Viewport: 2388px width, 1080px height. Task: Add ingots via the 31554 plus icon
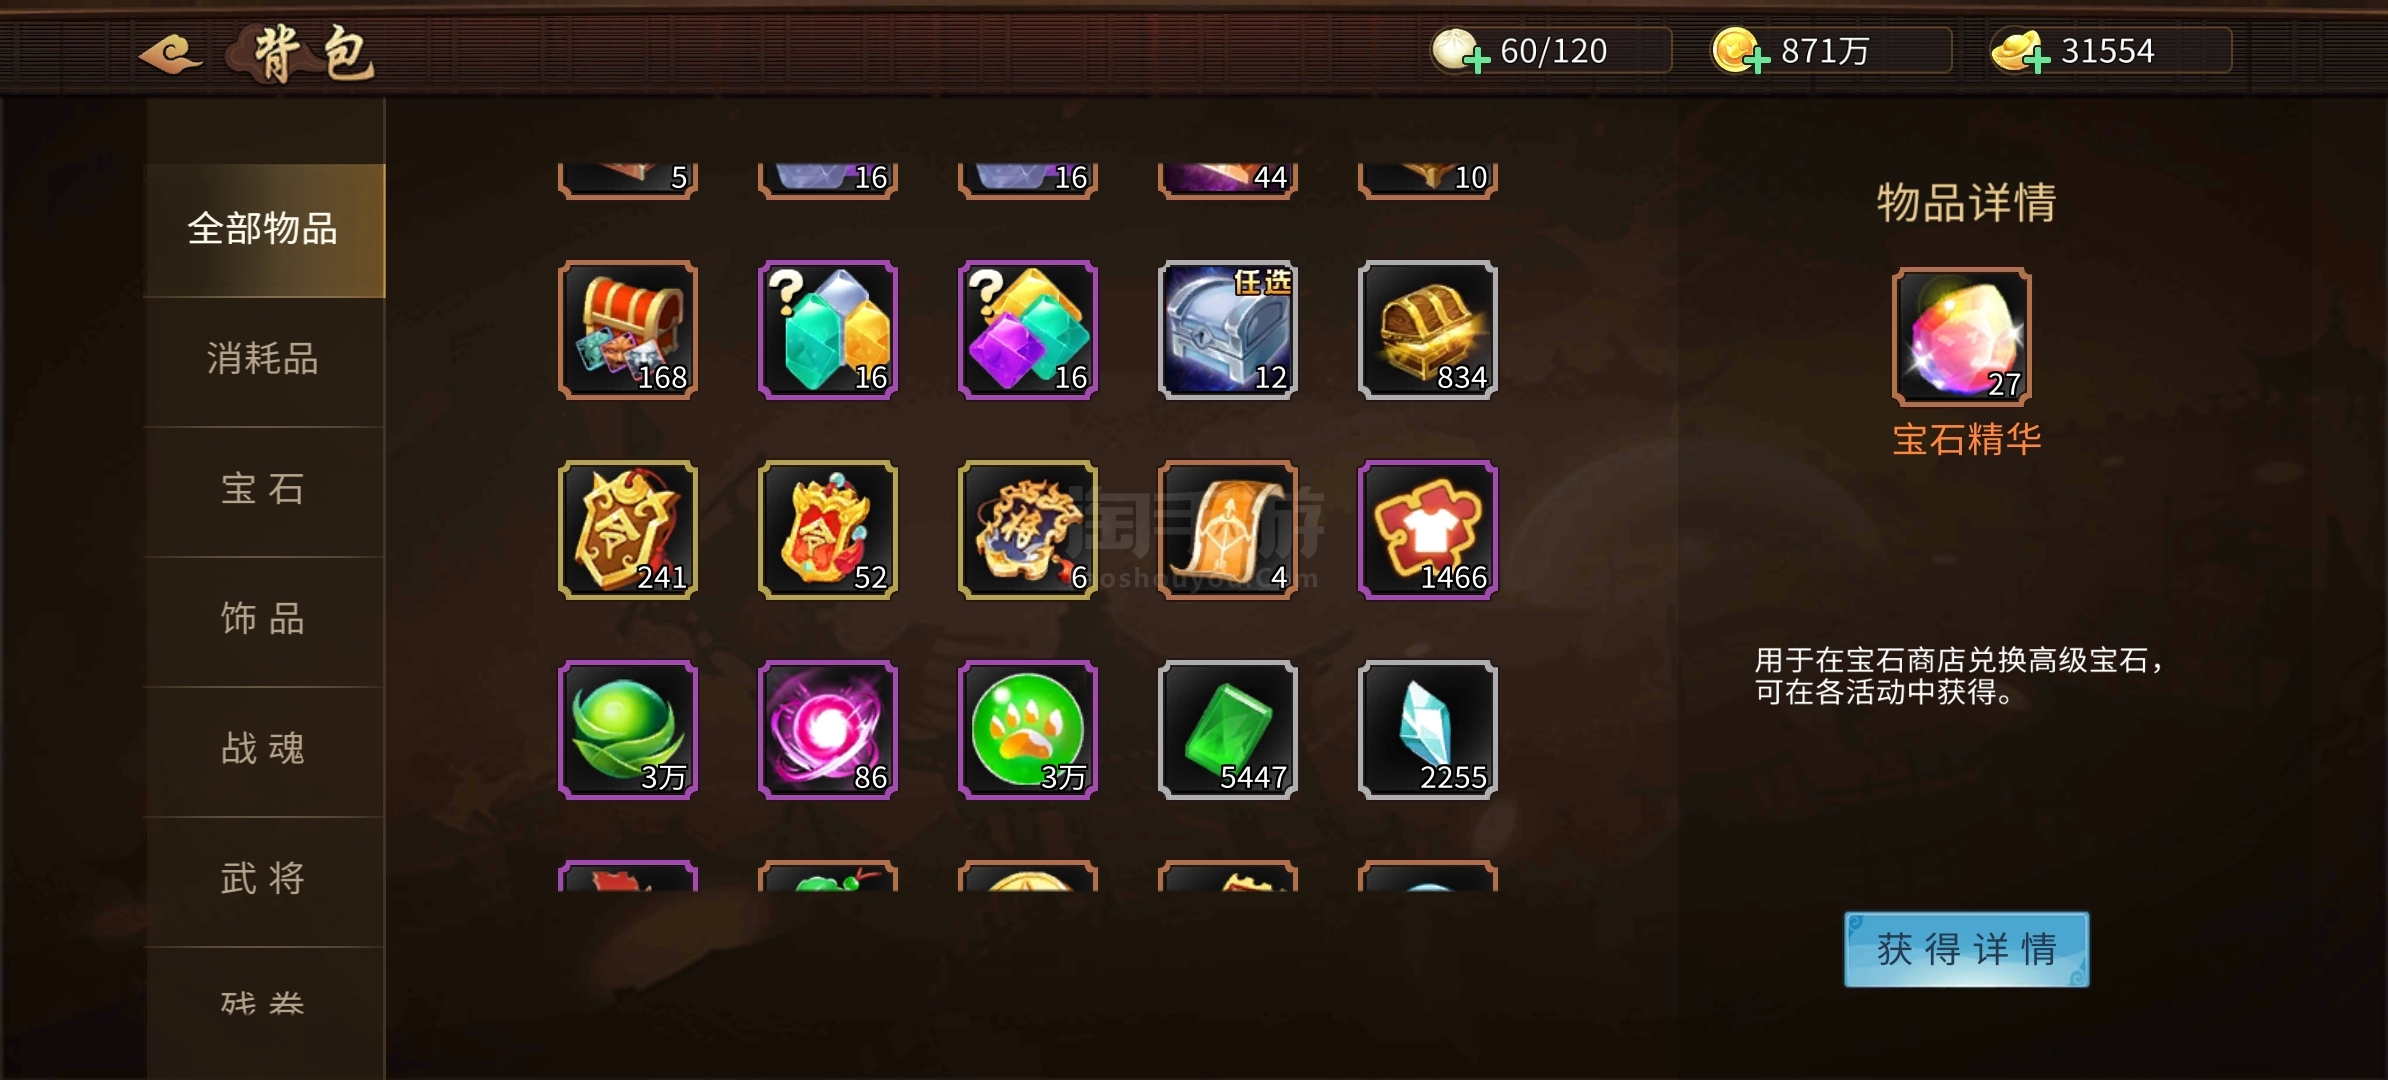coord(2036,60)
